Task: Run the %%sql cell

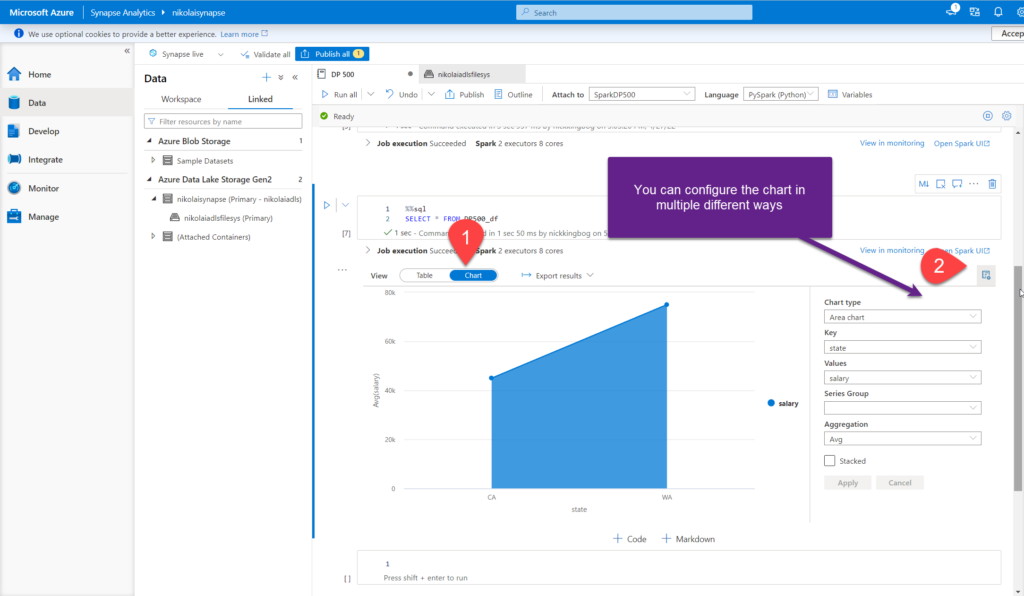Action: [x=327, y=205]
